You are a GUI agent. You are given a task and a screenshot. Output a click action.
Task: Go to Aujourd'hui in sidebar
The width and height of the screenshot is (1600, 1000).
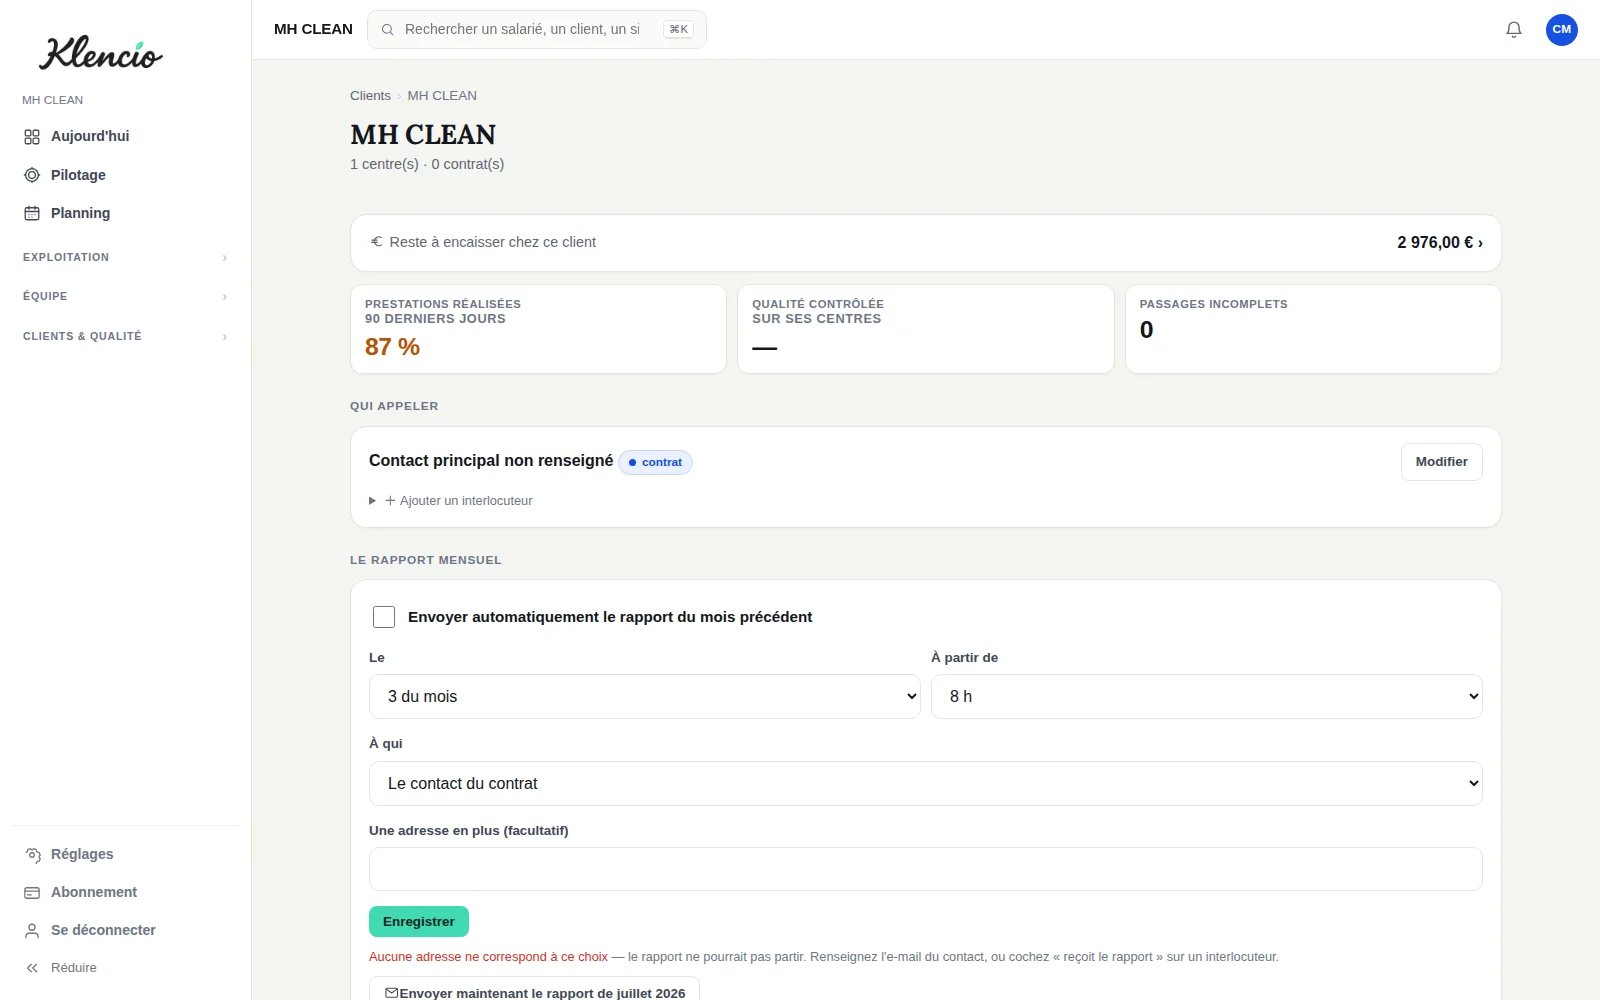(x=126, y=137)
